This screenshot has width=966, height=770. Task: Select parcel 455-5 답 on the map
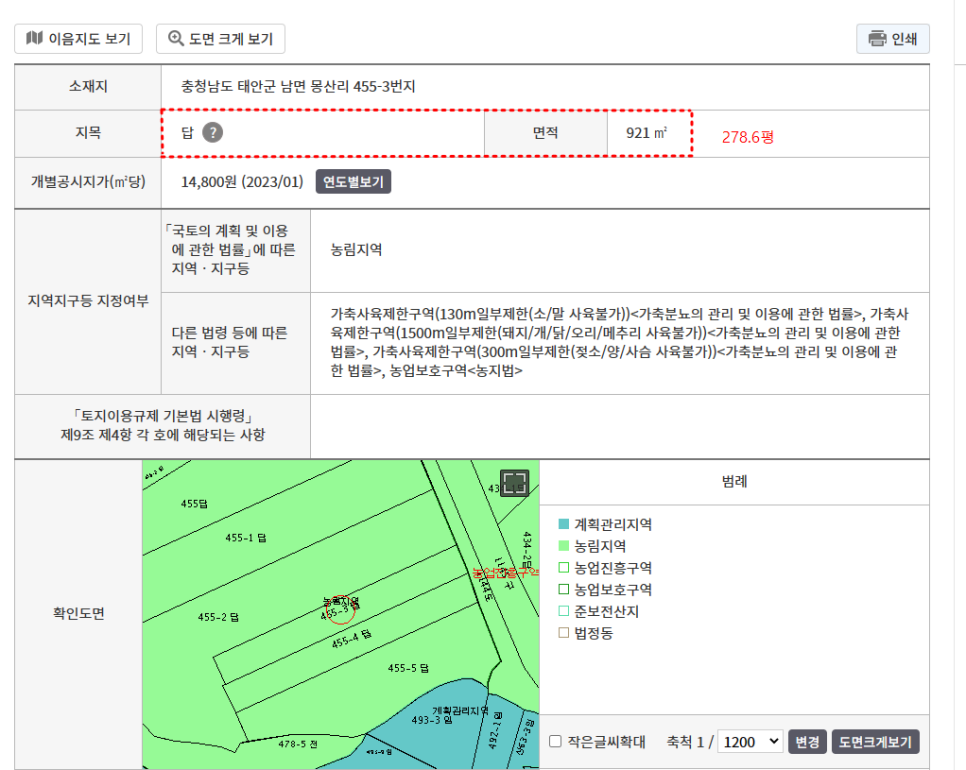[408, 668]
